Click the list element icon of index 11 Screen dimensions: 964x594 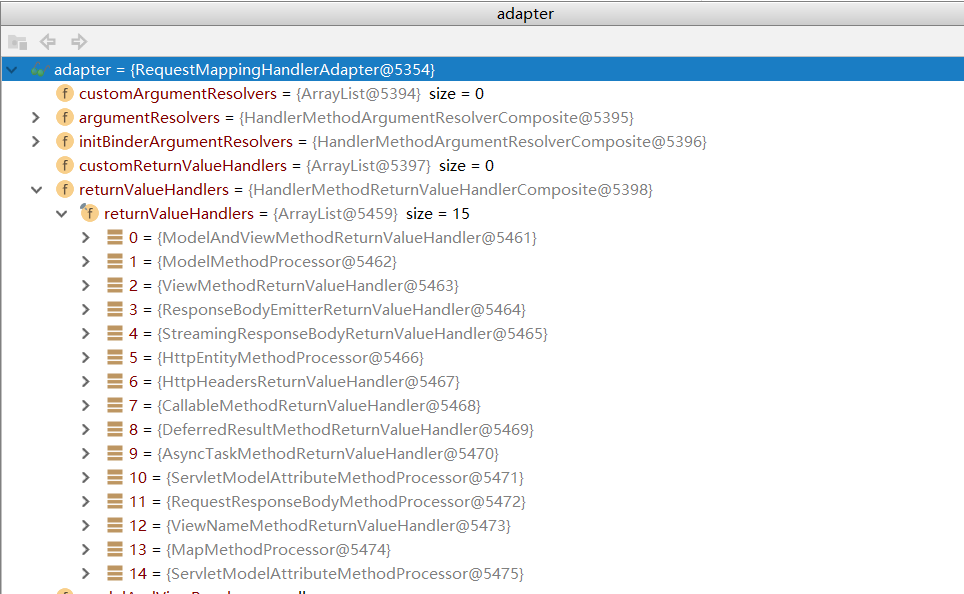click(115, 501)
